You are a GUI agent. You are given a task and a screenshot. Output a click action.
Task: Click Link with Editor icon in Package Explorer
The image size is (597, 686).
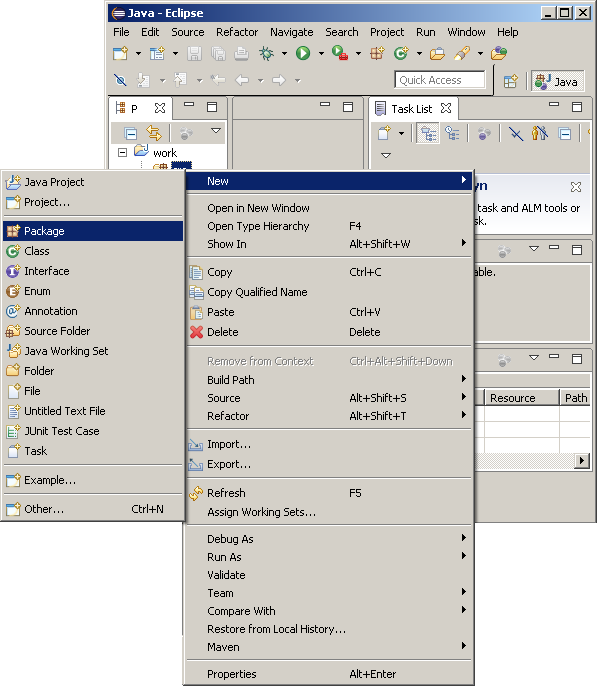[154, 133]
